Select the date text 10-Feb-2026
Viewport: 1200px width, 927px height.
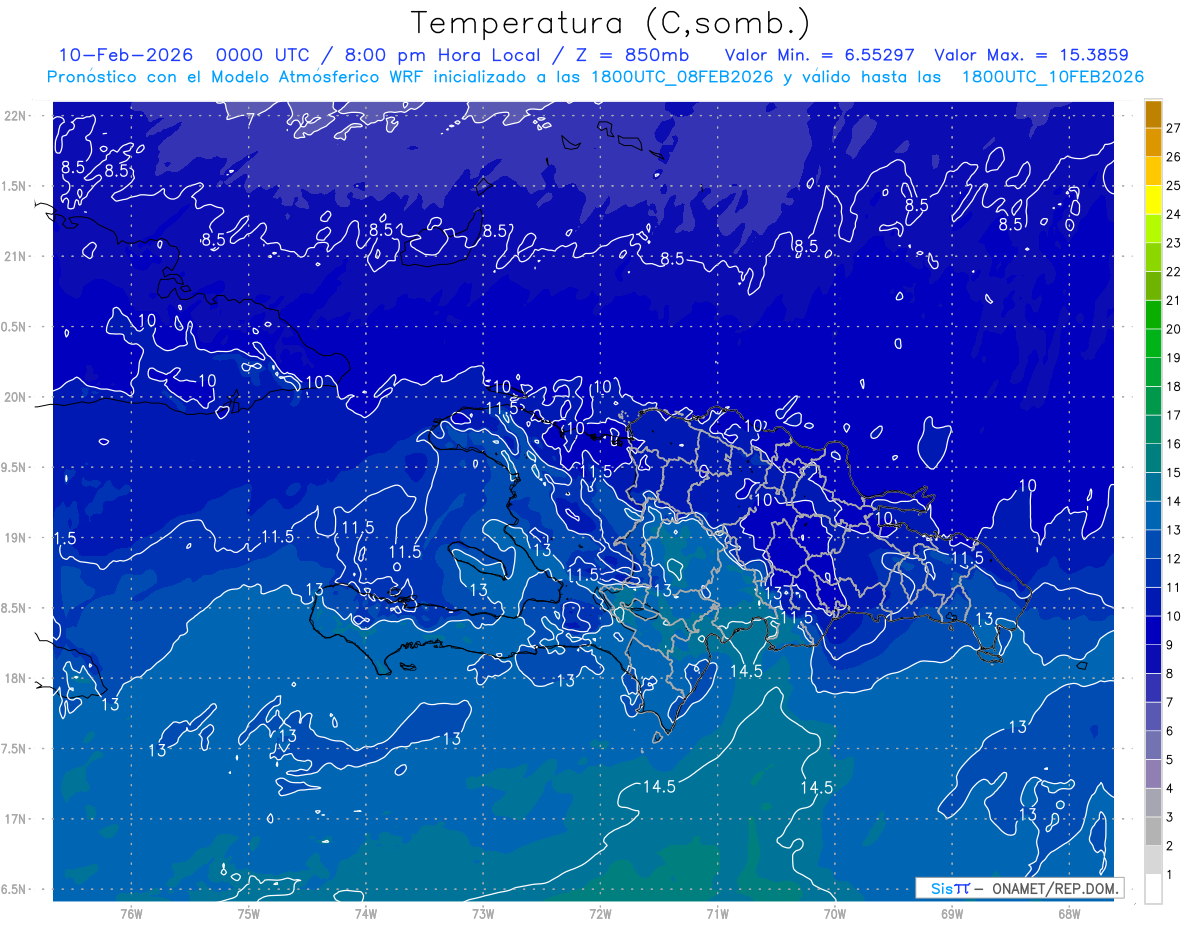pos(126,56)
